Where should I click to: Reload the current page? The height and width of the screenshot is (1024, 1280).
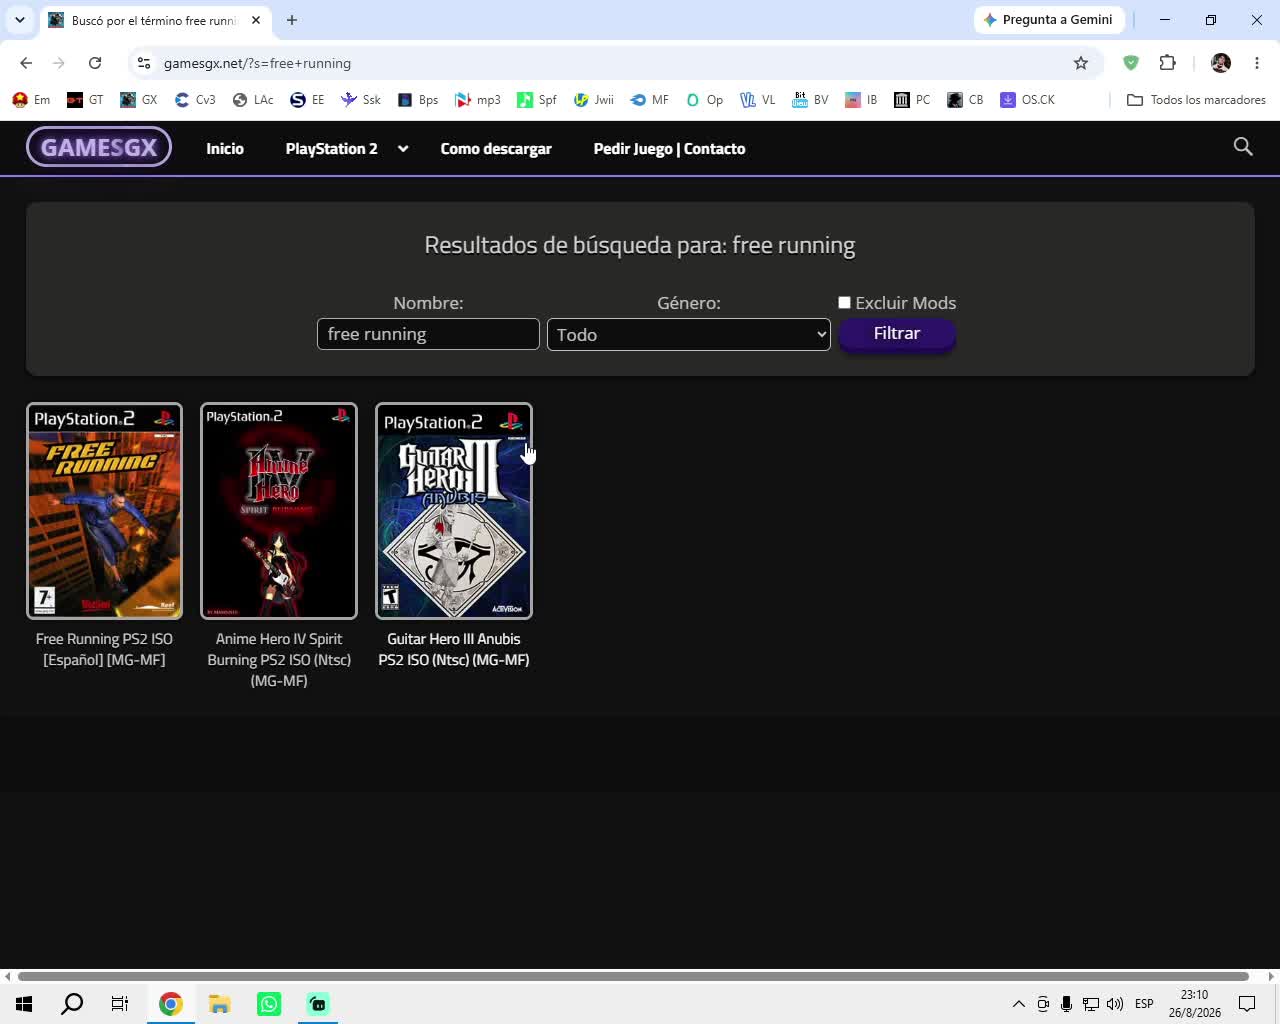(95, 63)
